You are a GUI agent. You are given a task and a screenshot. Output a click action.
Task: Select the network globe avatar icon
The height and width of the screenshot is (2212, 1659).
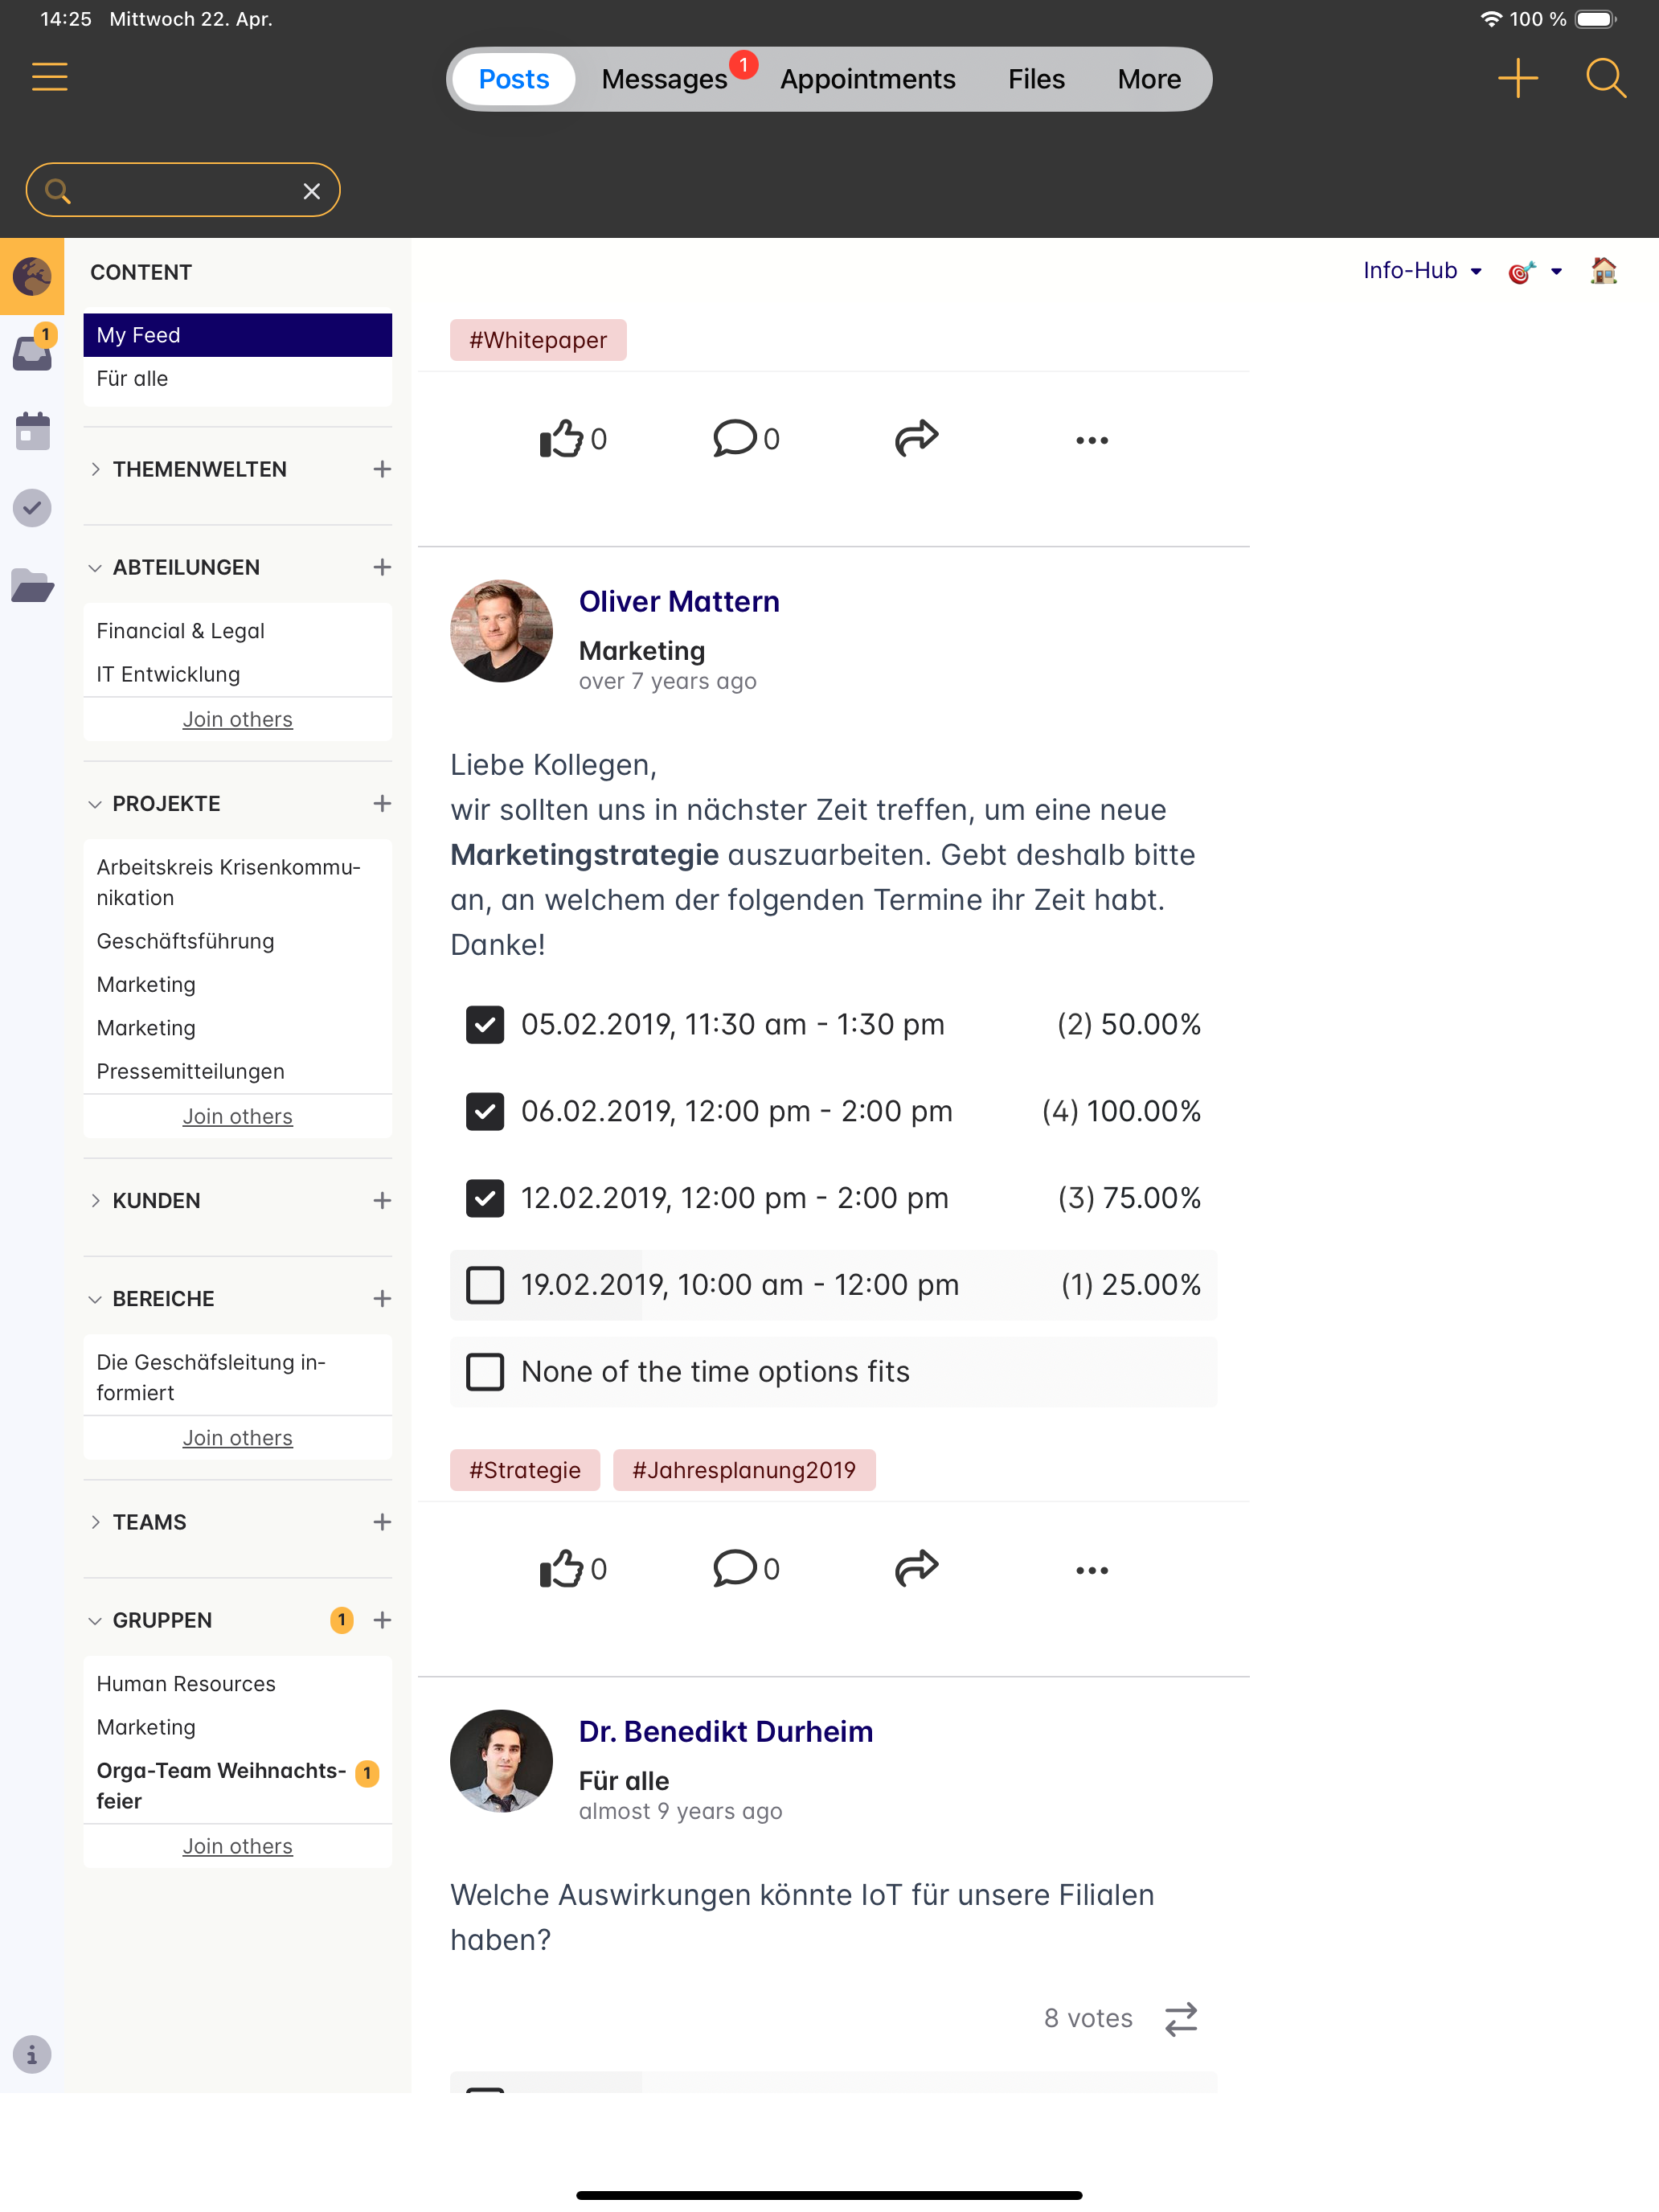[x=32, y=276]
